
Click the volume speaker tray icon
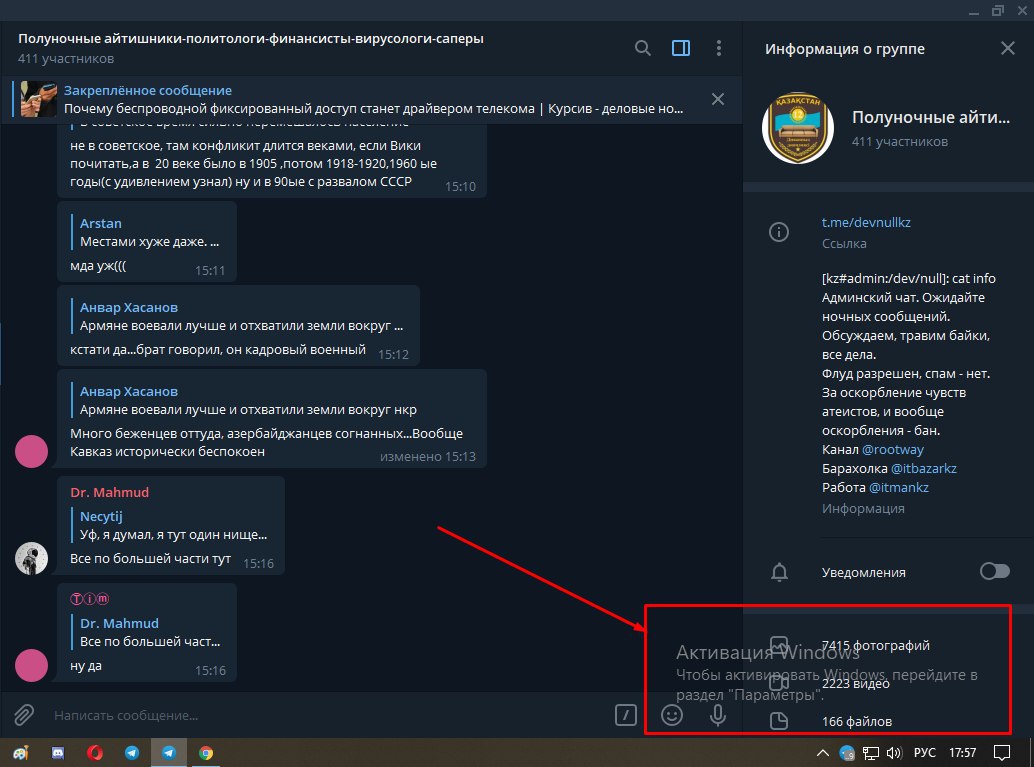coord(894,752)
